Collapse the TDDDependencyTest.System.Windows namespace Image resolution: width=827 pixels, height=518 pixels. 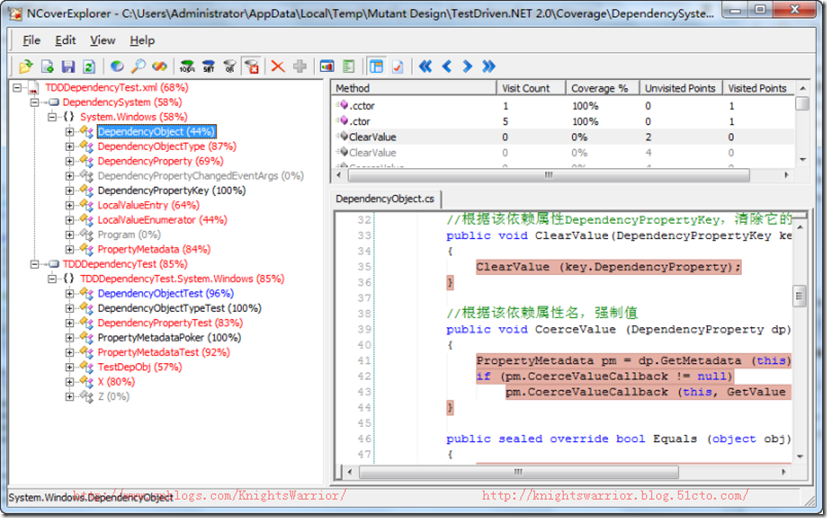[53, 279]
